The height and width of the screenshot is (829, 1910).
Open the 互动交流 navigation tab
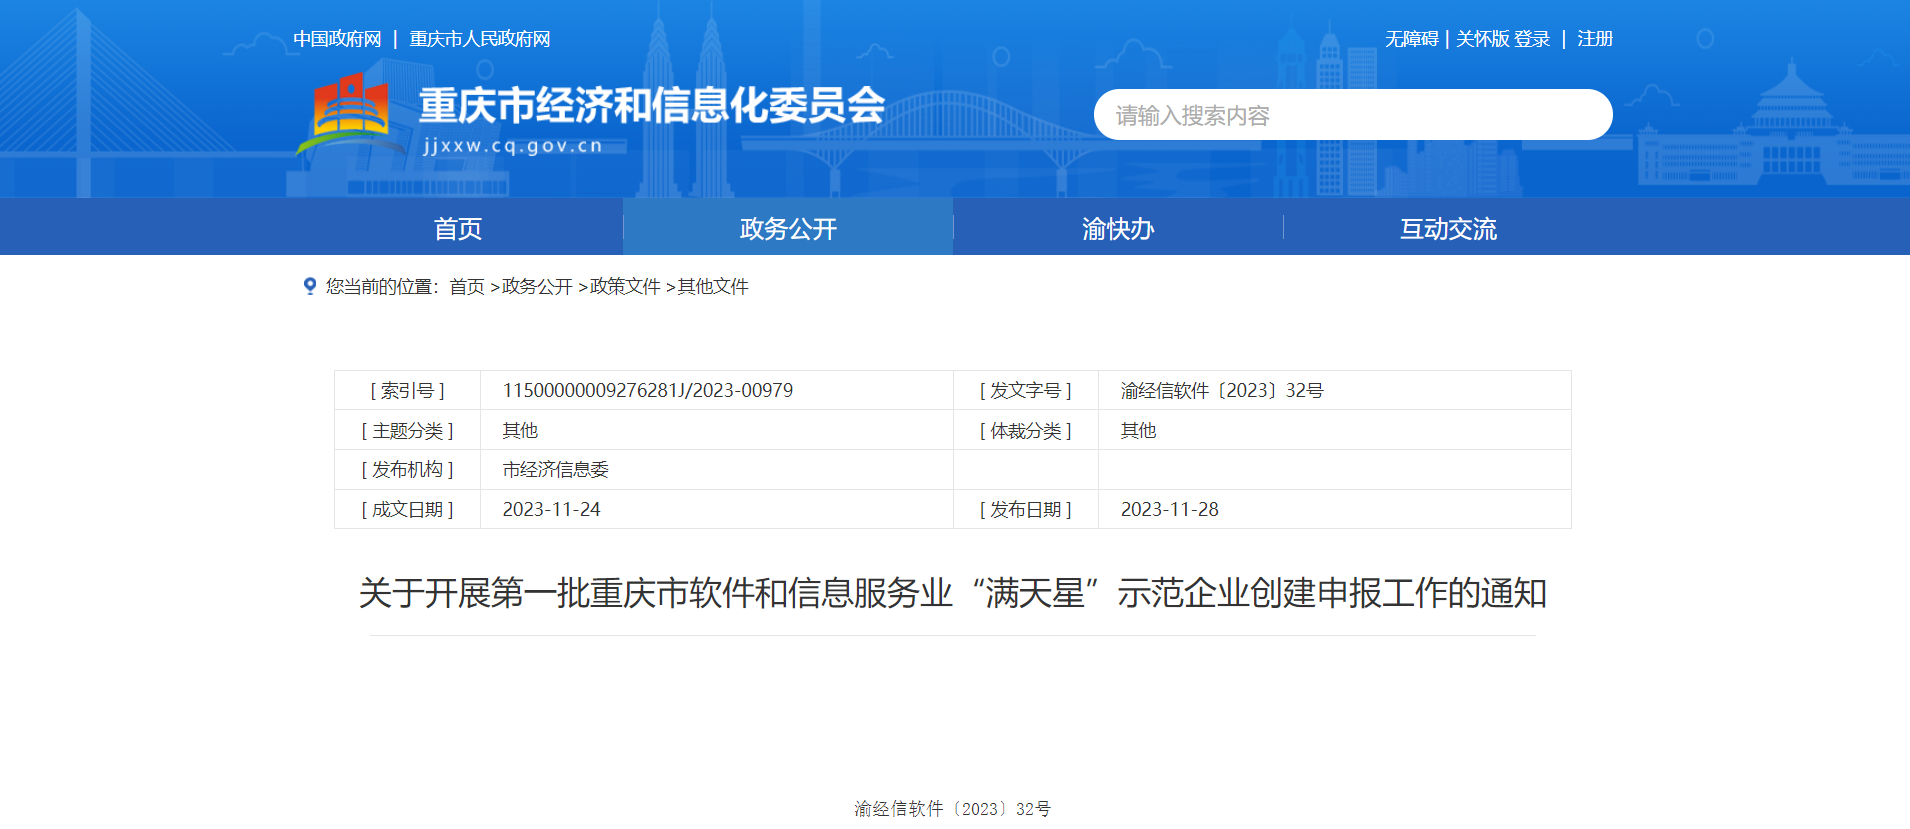(1448, 228)
